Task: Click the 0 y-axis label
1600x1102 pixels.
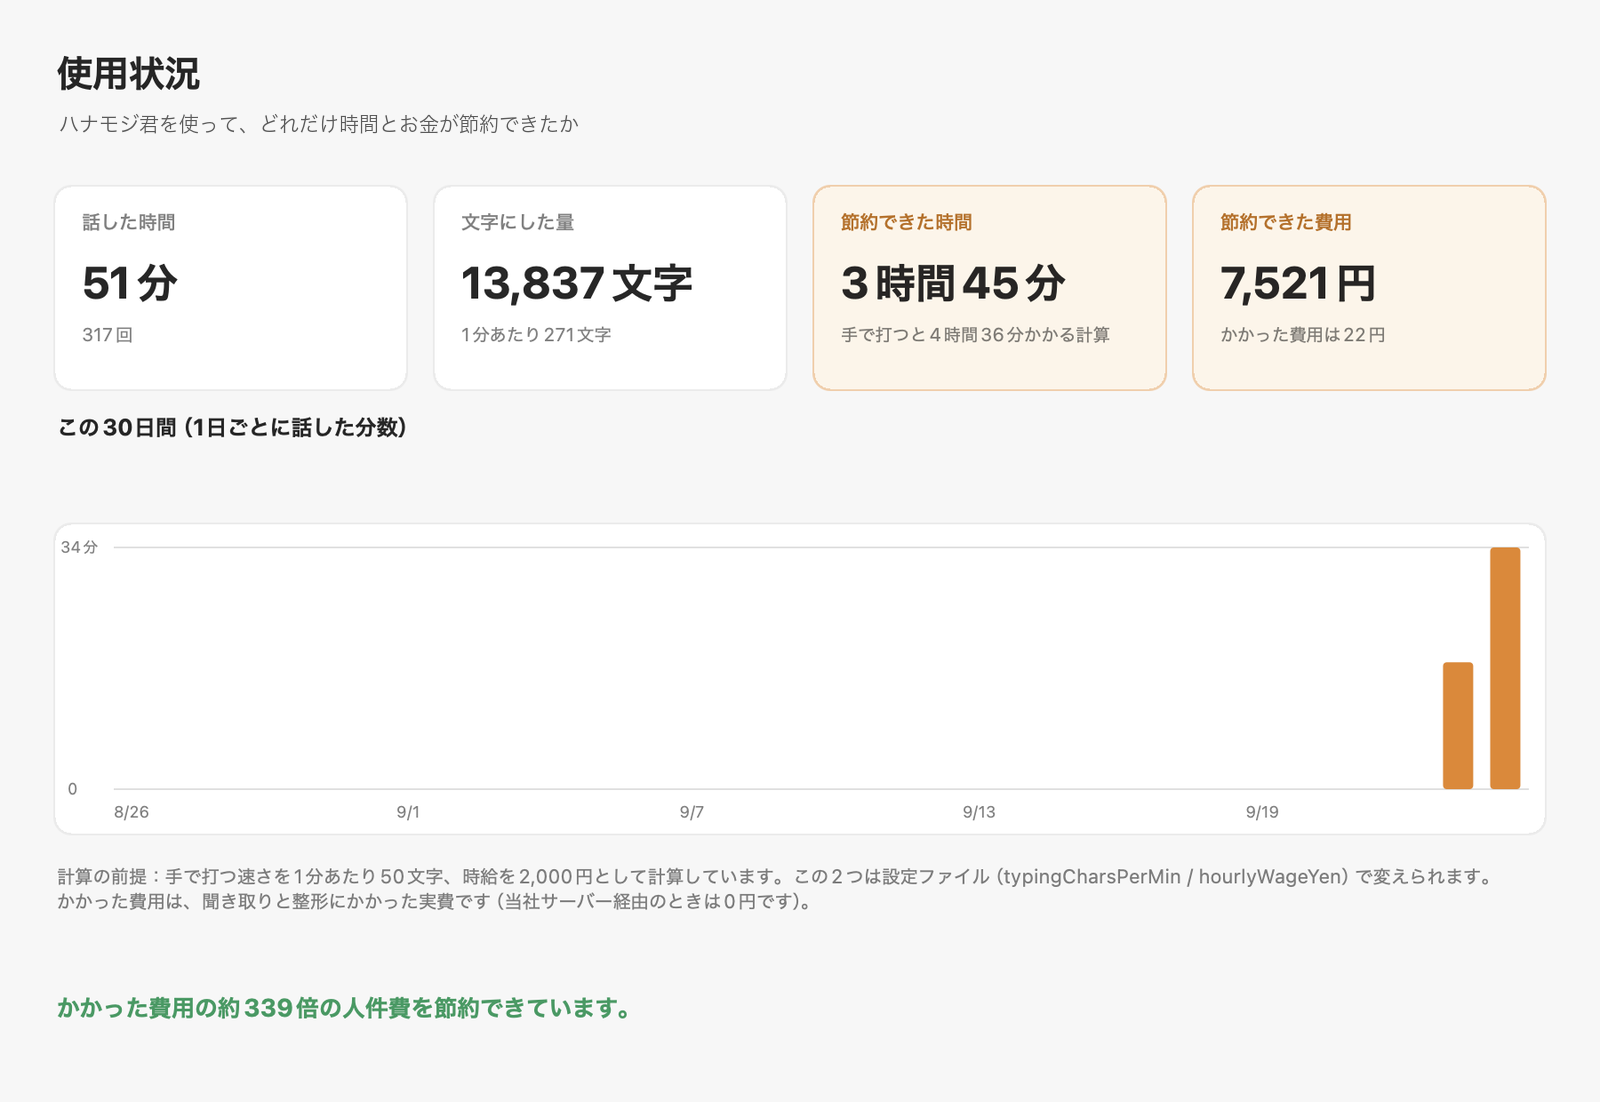Action: (x=72, y=789)
